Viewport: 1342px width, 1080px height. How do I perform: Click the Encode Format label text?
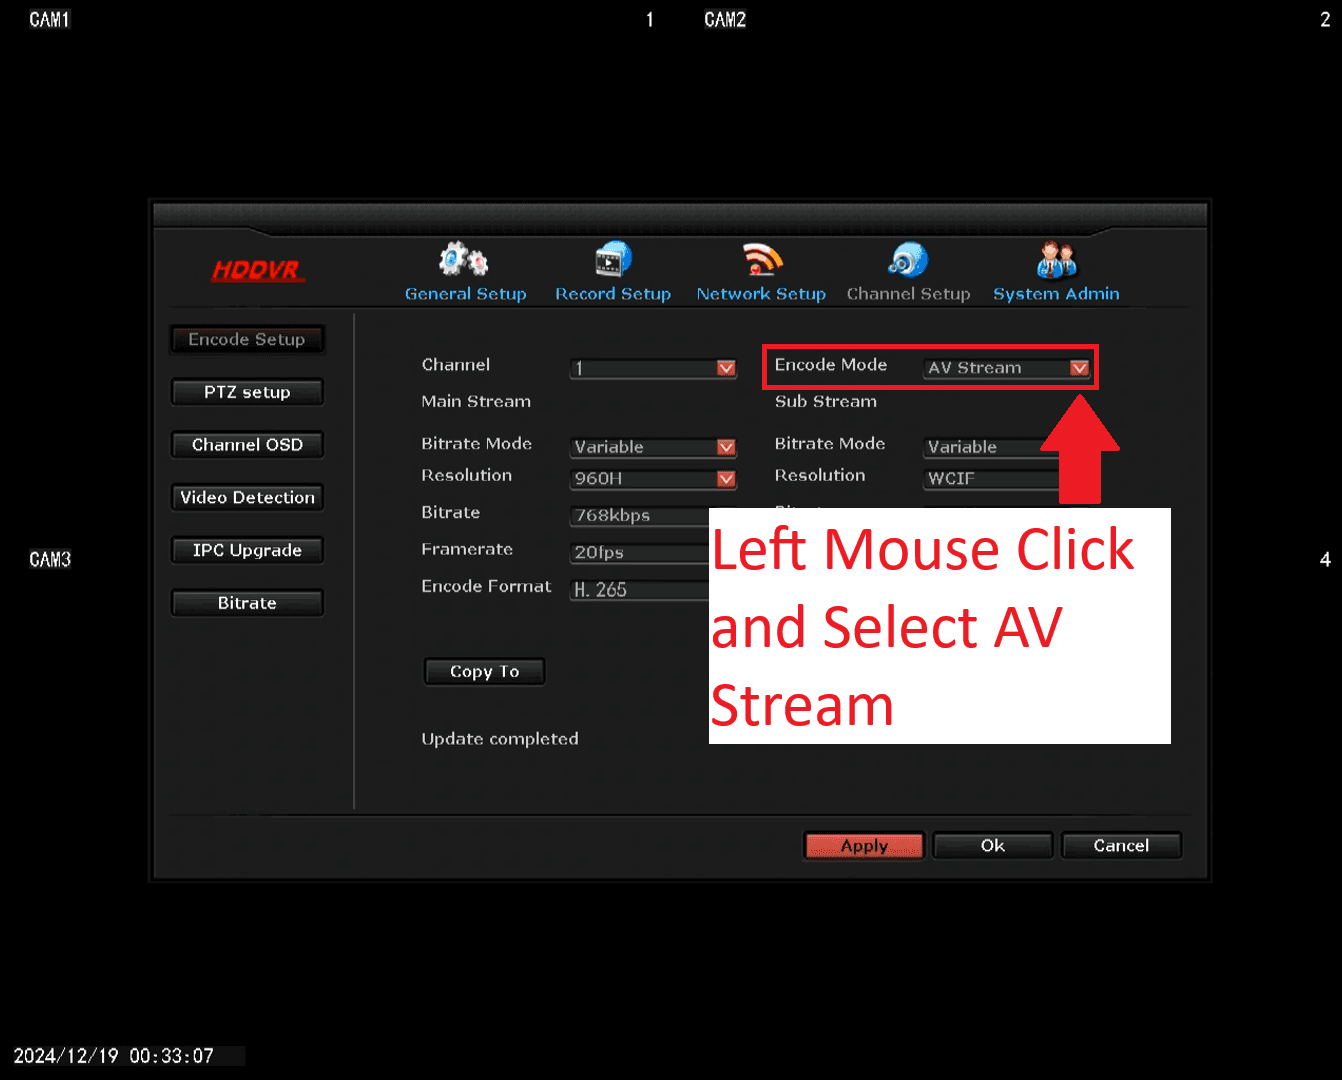[x=486, y=587]
